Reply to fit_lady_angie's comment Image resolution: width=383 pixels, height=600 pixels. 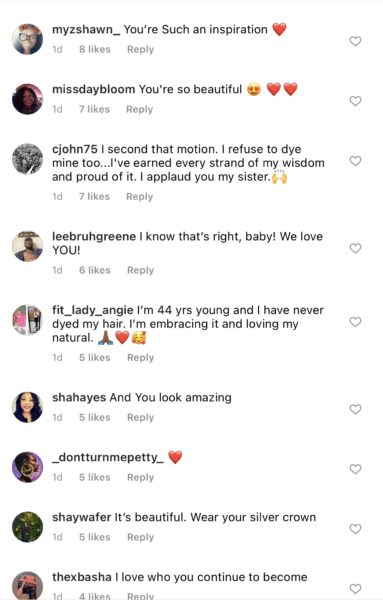click(140, 358)
